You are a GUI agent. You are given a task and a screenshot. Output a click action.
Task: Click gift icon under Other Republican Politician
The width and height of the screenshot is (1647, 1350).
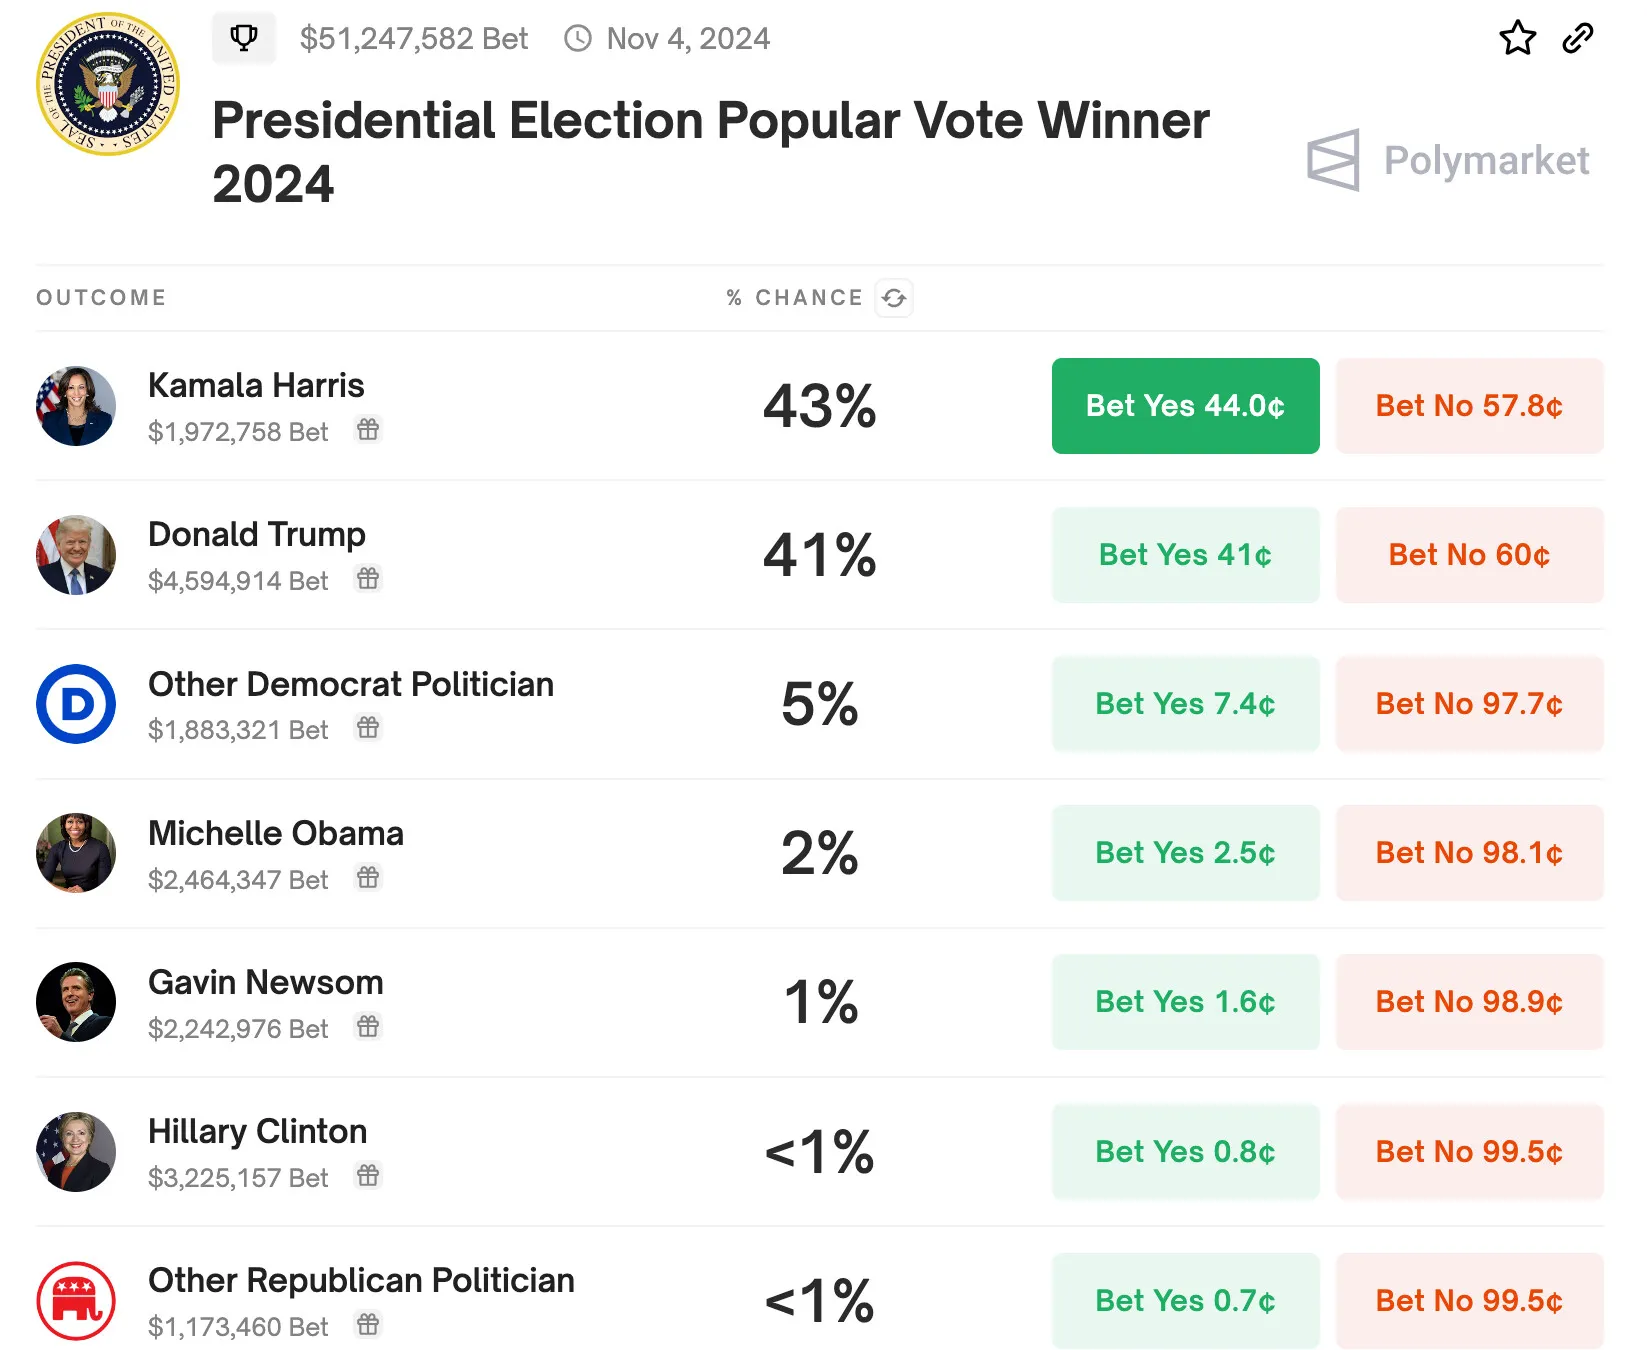click(368, 1325)
